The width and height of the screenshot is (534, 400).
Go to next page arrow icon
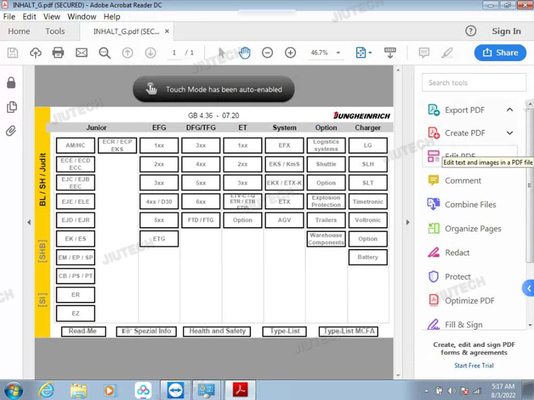pos(151,53)
